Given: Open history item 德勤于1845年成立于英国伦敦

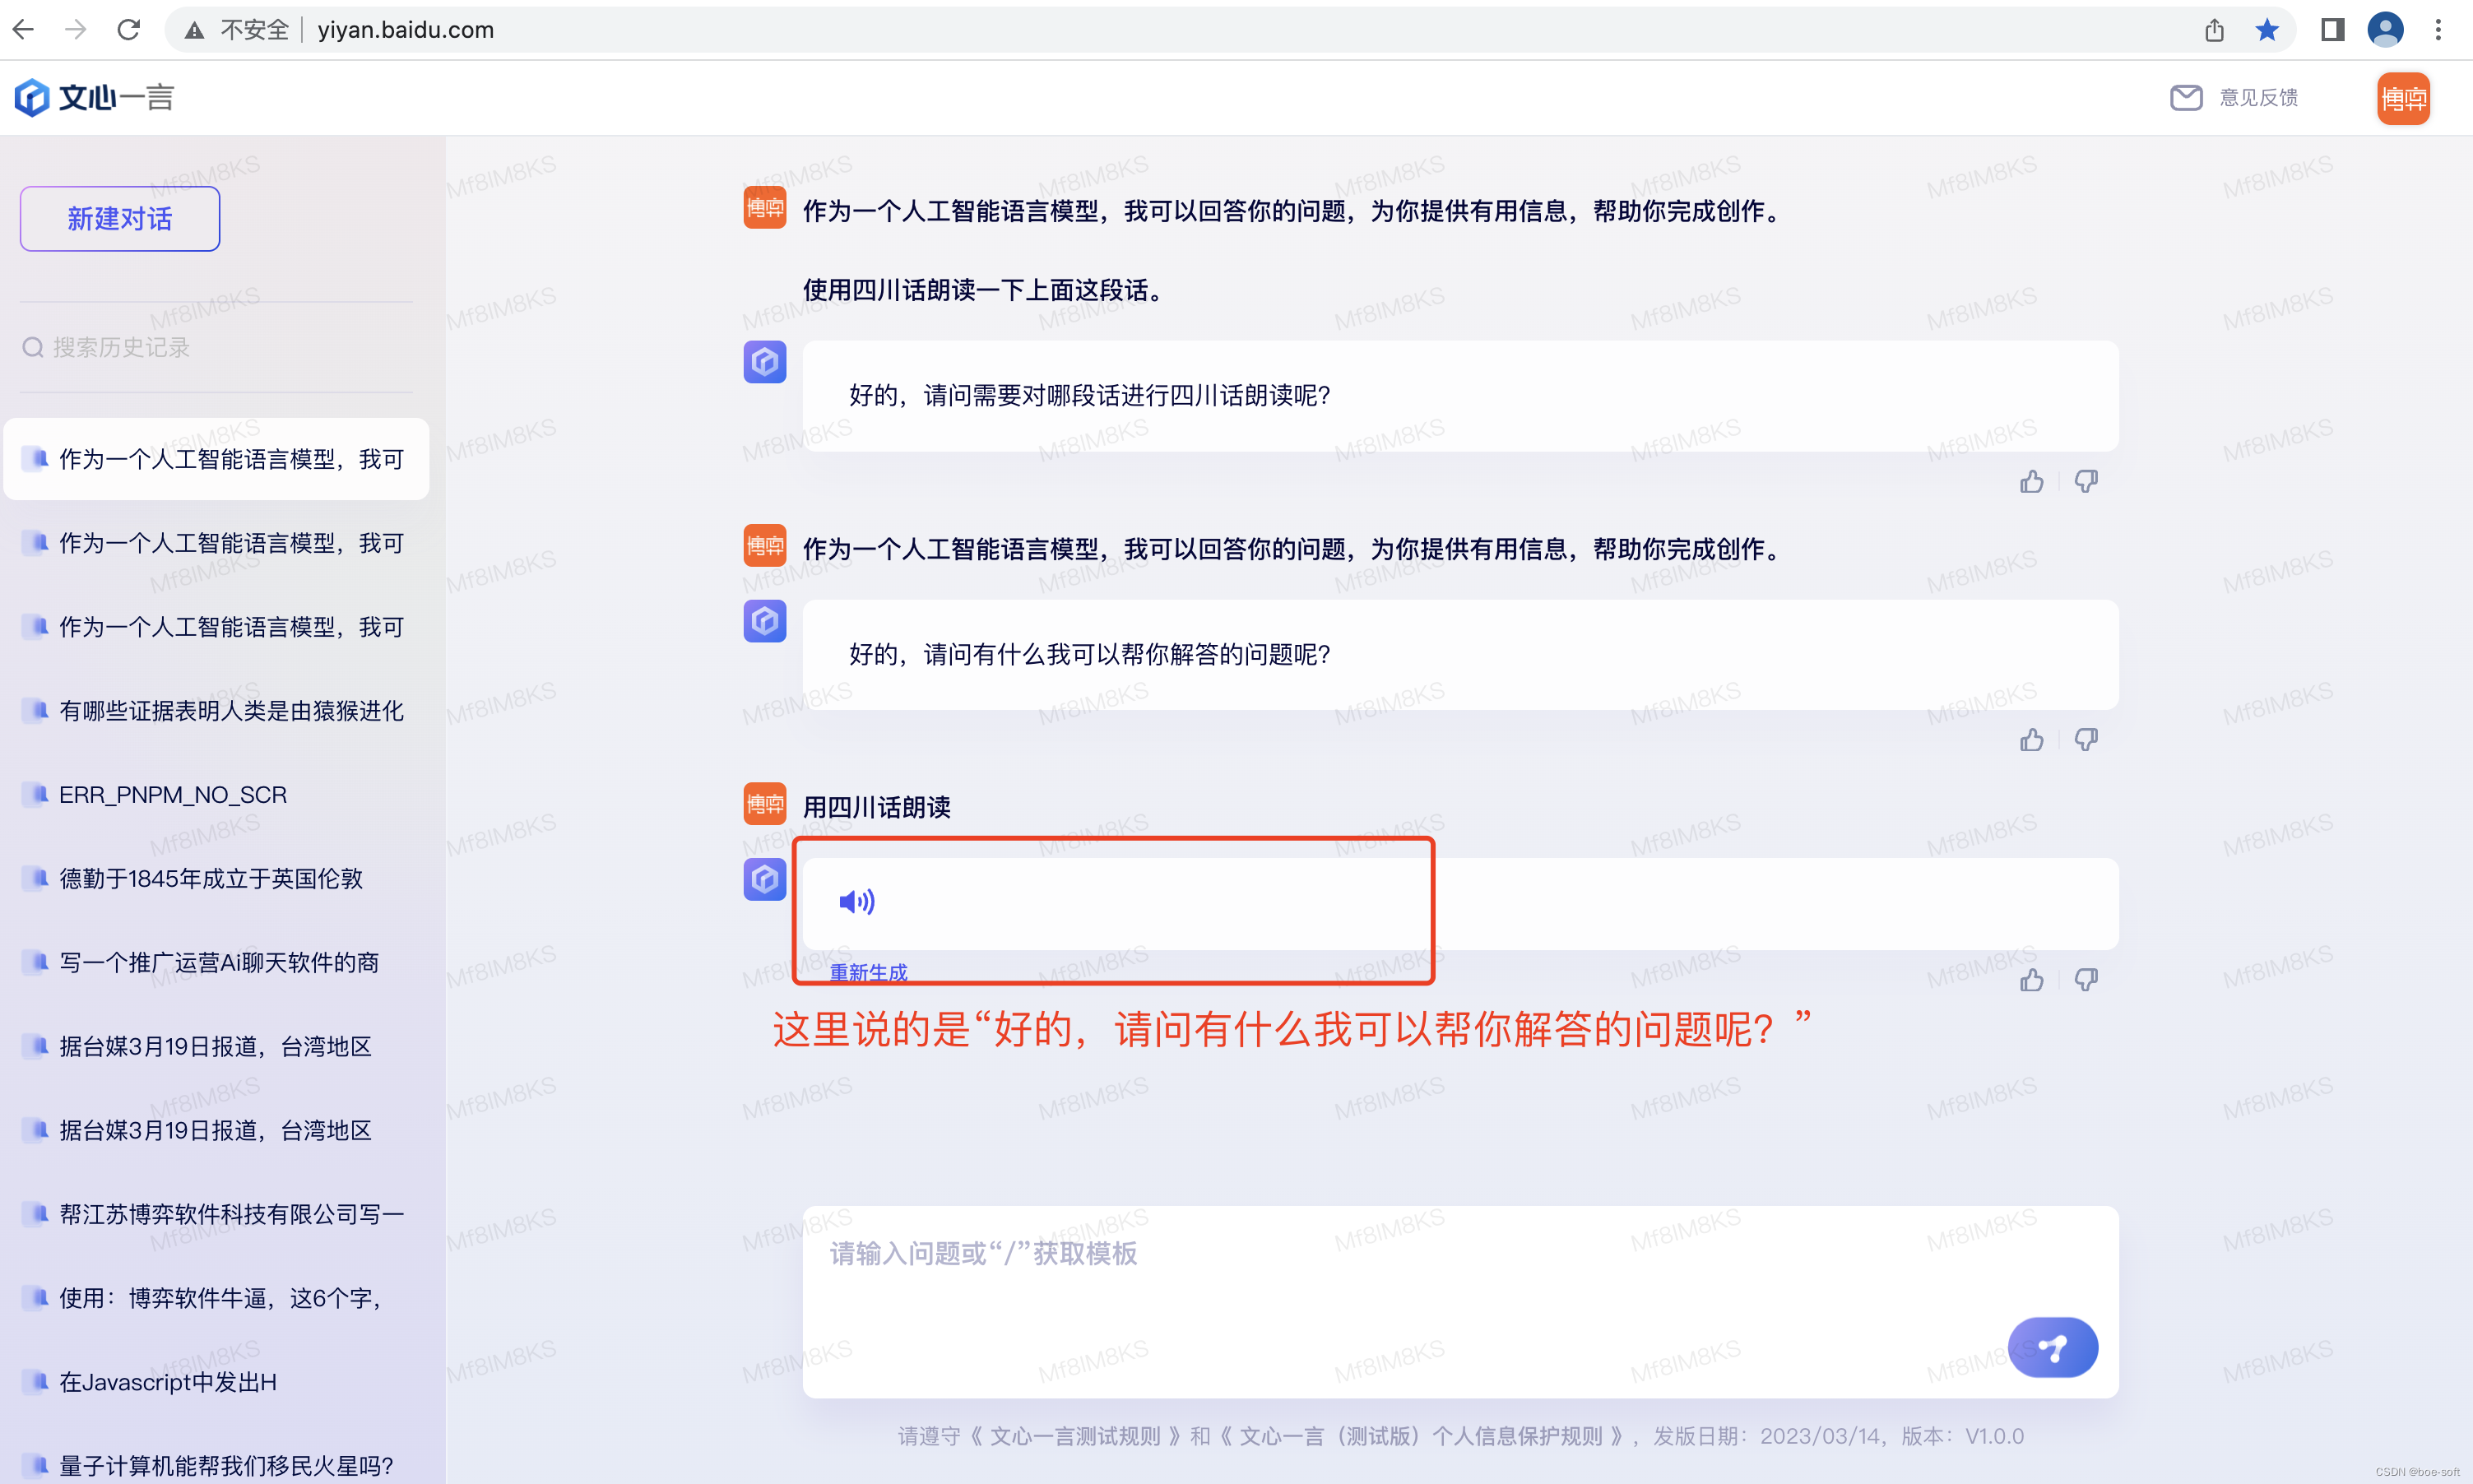Looking at the screenshot, I should pyautogui.click(x=217, y=879).
